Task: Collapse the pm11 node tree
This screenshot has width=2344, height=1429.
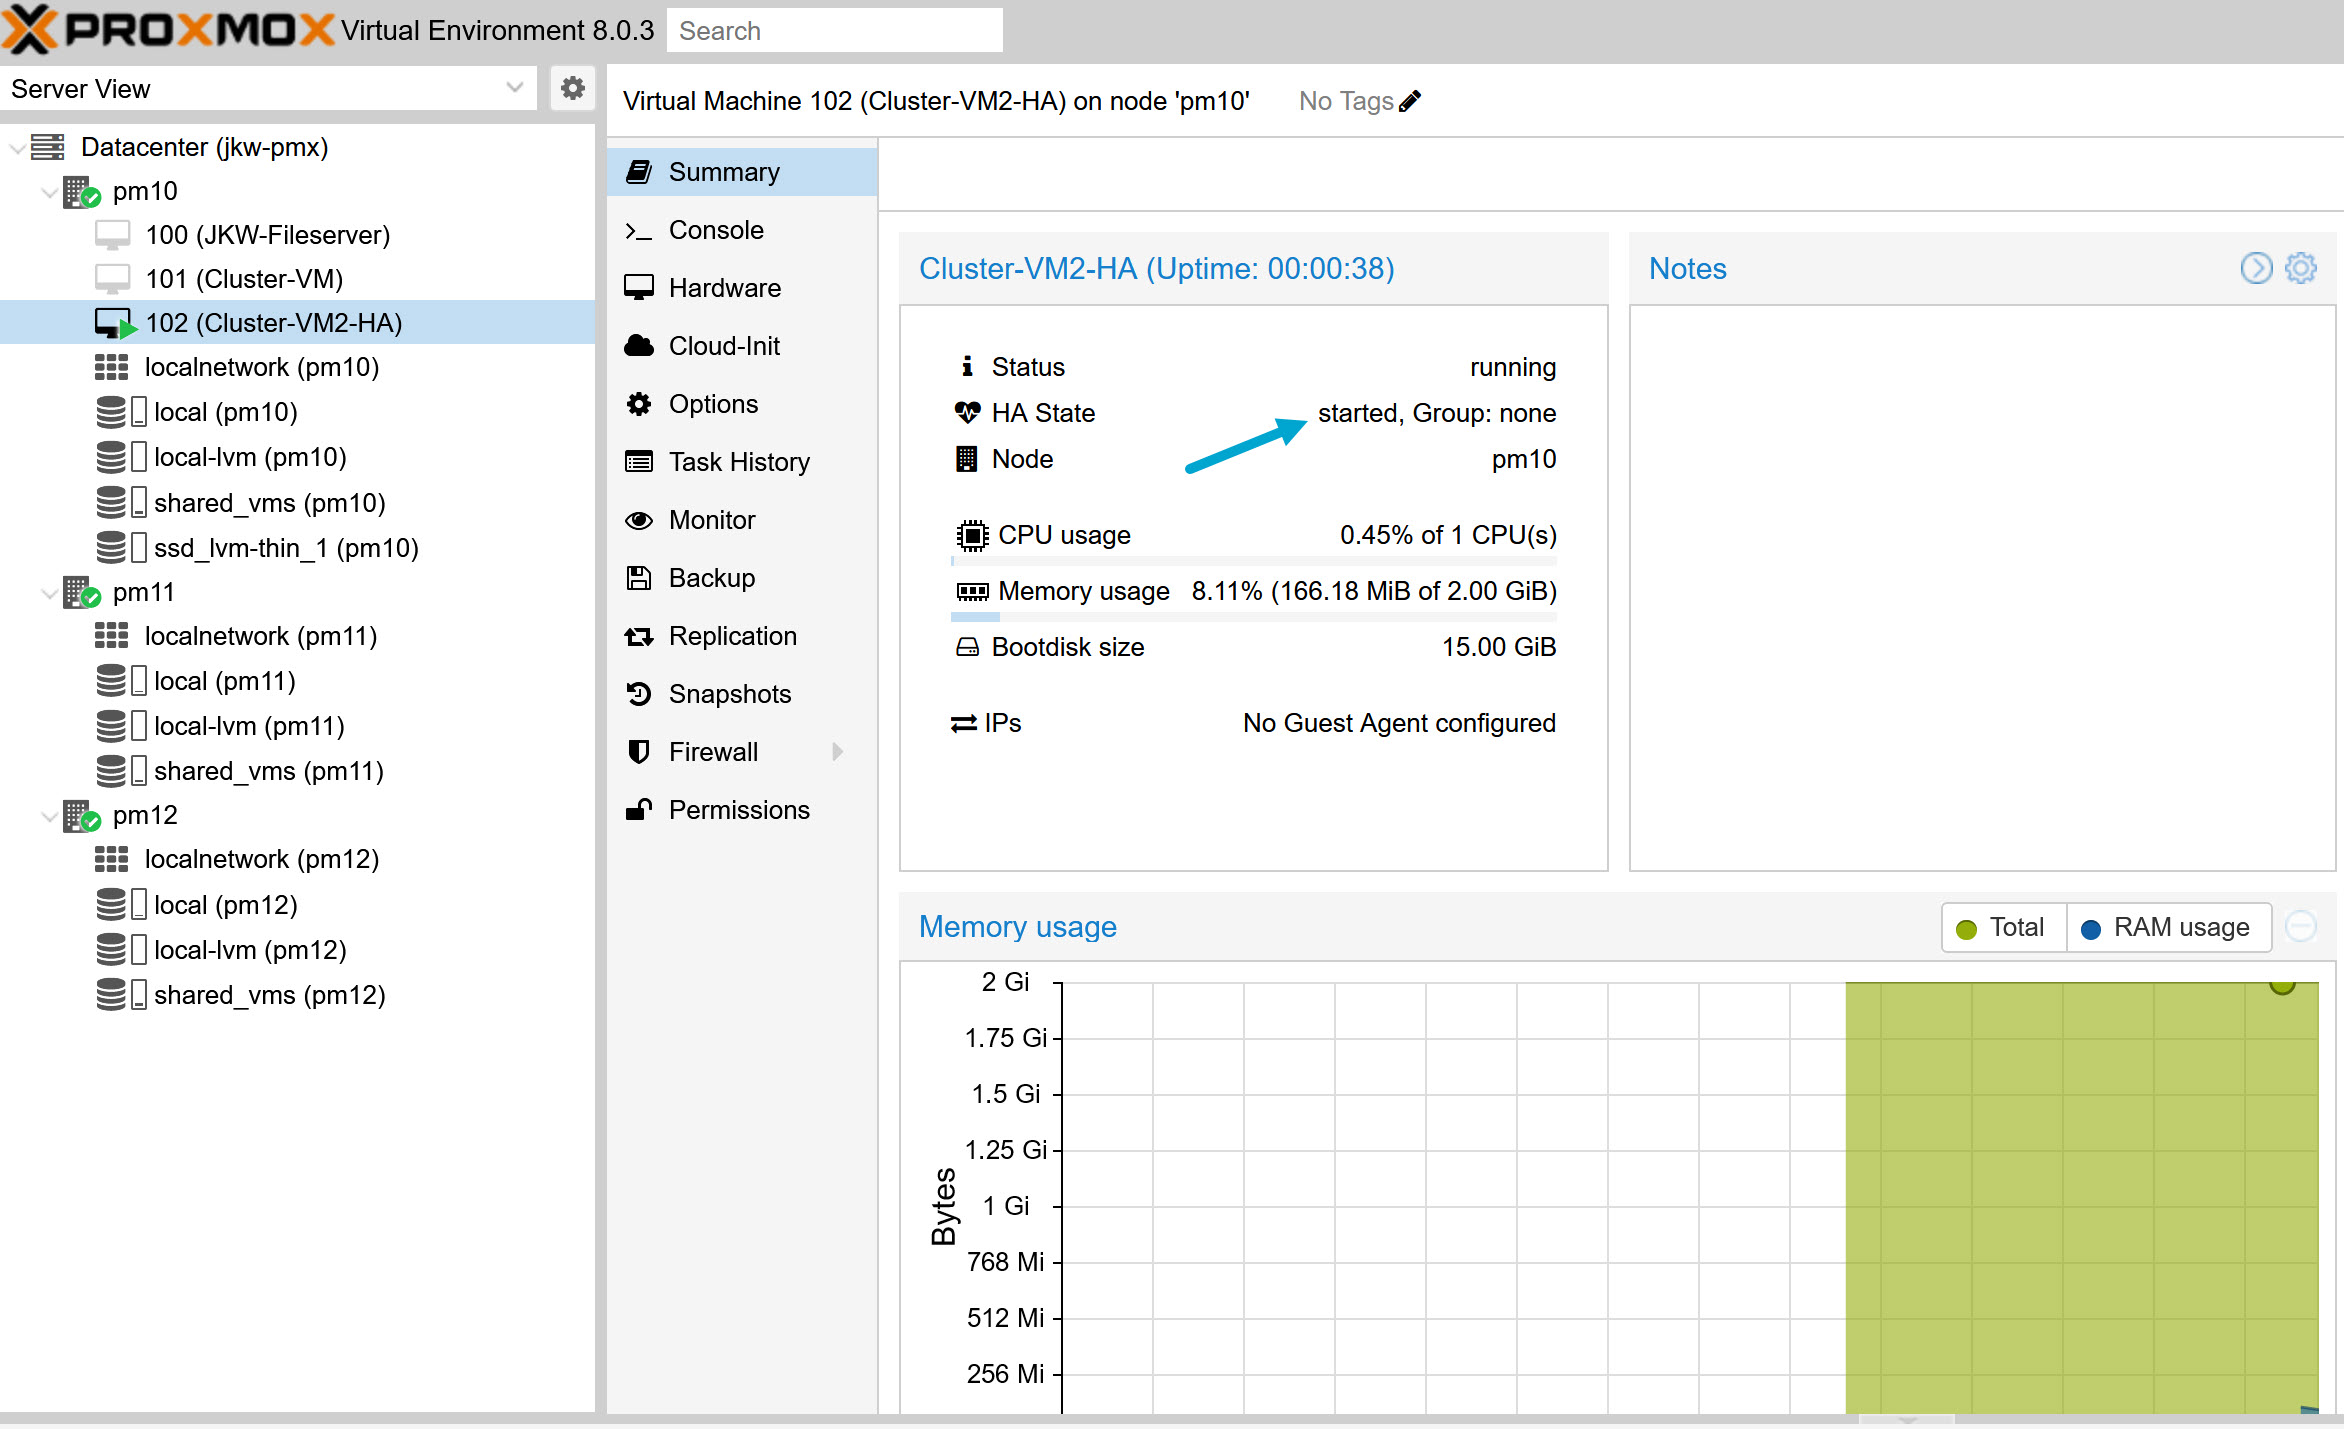Action: click(48, 593)
